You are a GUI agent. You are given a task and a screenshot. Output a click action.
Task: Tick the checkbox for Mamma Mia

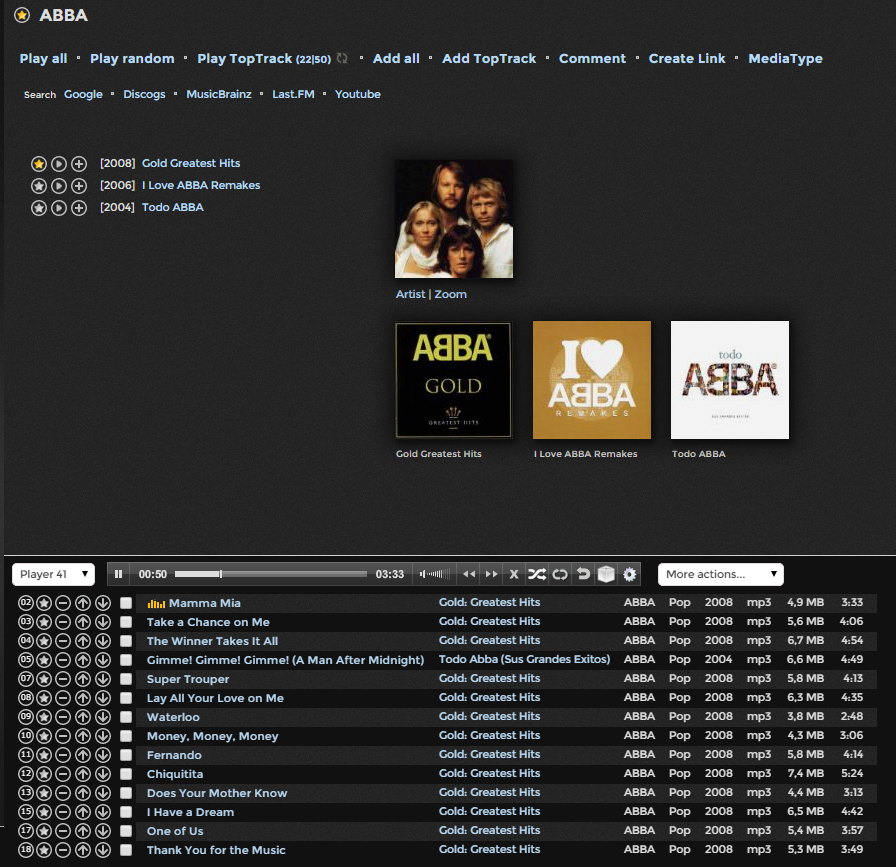126,603
